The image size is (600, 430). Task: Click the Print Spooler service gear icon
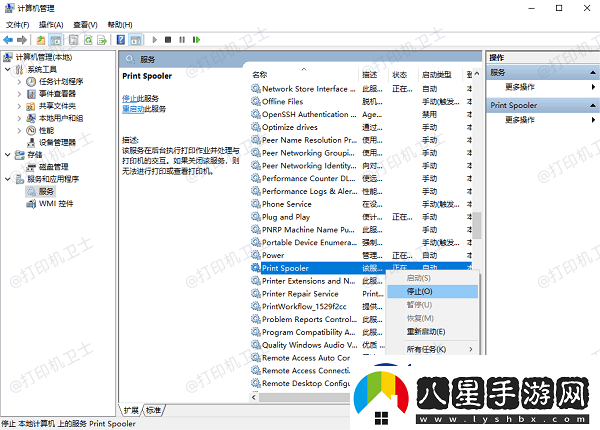(256, 268)
